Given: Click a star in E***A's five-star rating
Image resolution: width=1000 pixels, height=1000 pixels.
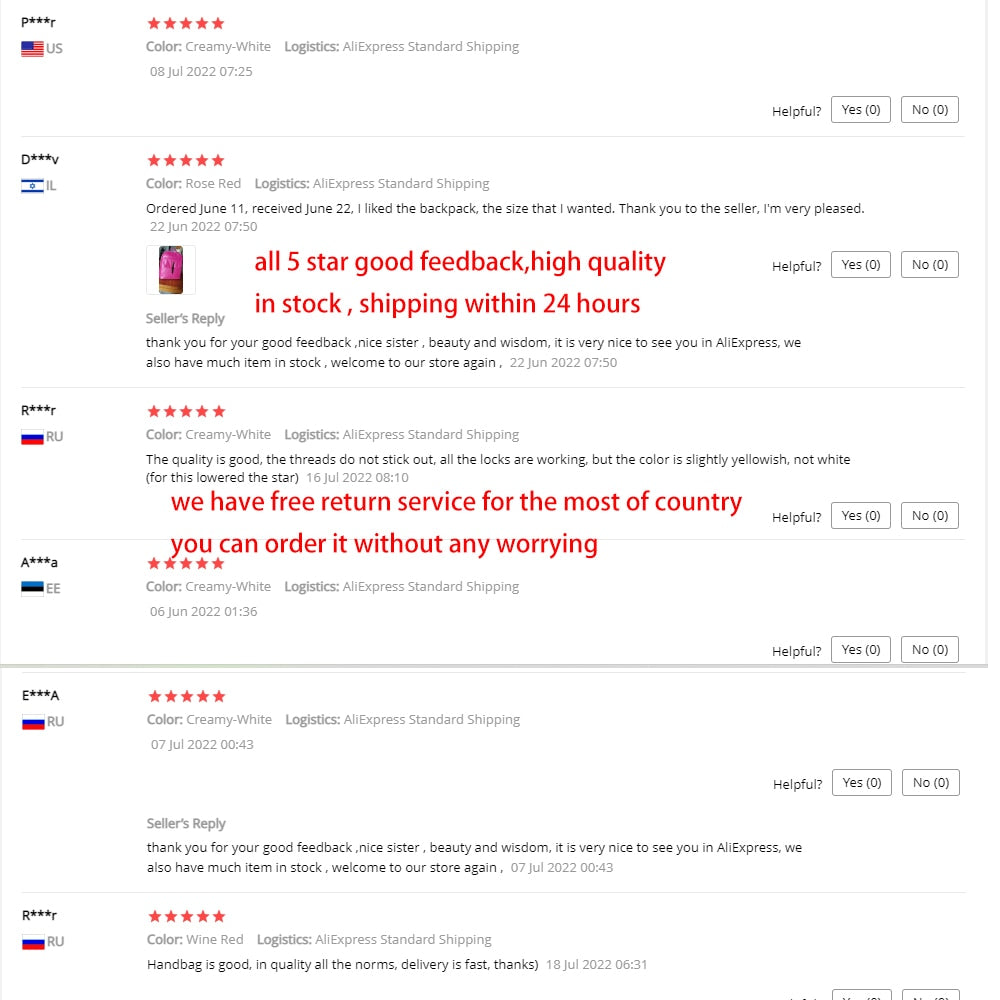Looking at the screenshot, I should (186, 695).
